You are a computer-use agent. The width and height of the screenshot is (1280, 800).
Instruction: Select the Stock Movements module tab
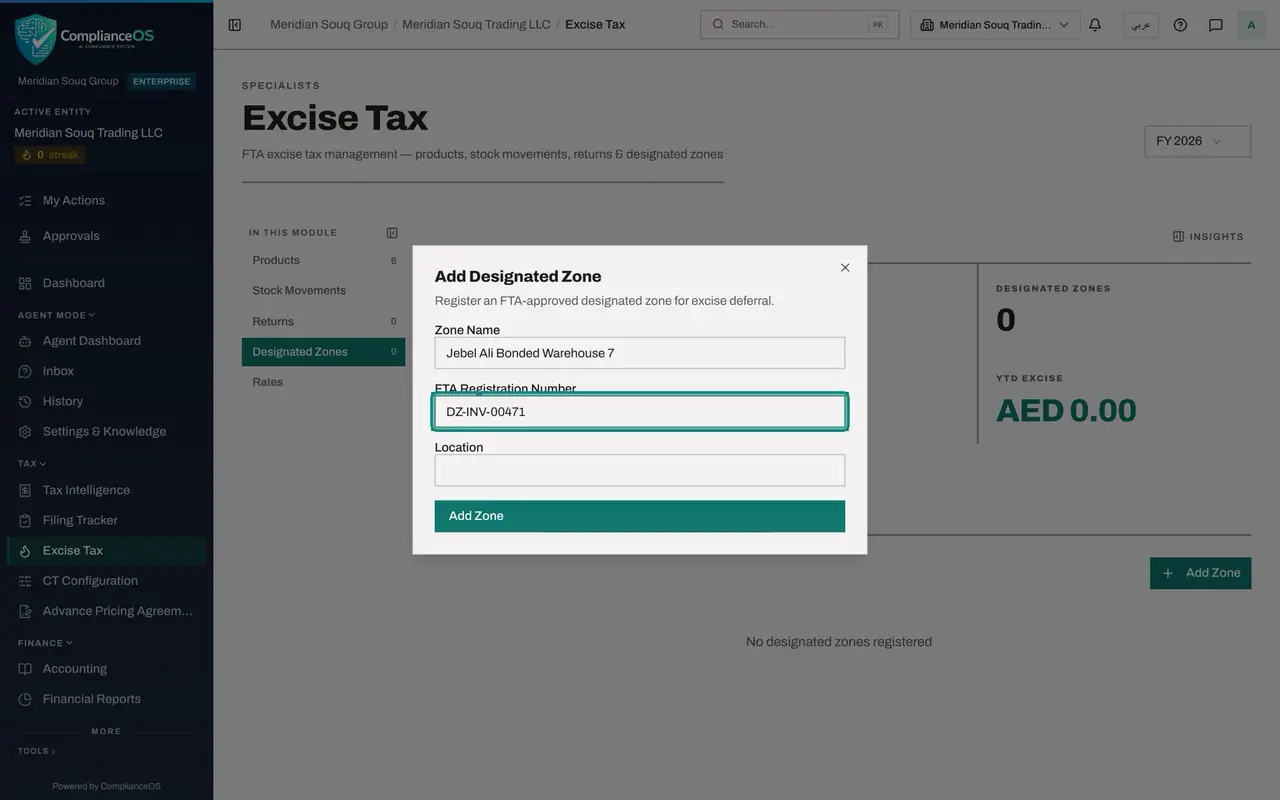tap(323, 291)
